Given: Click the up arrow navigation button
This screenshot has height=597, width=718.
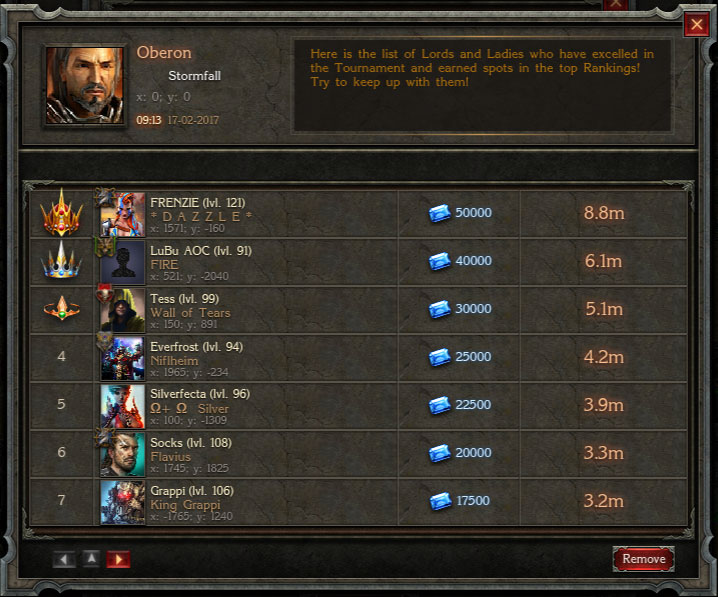Looking at the screenshot, I should (91, 559).
